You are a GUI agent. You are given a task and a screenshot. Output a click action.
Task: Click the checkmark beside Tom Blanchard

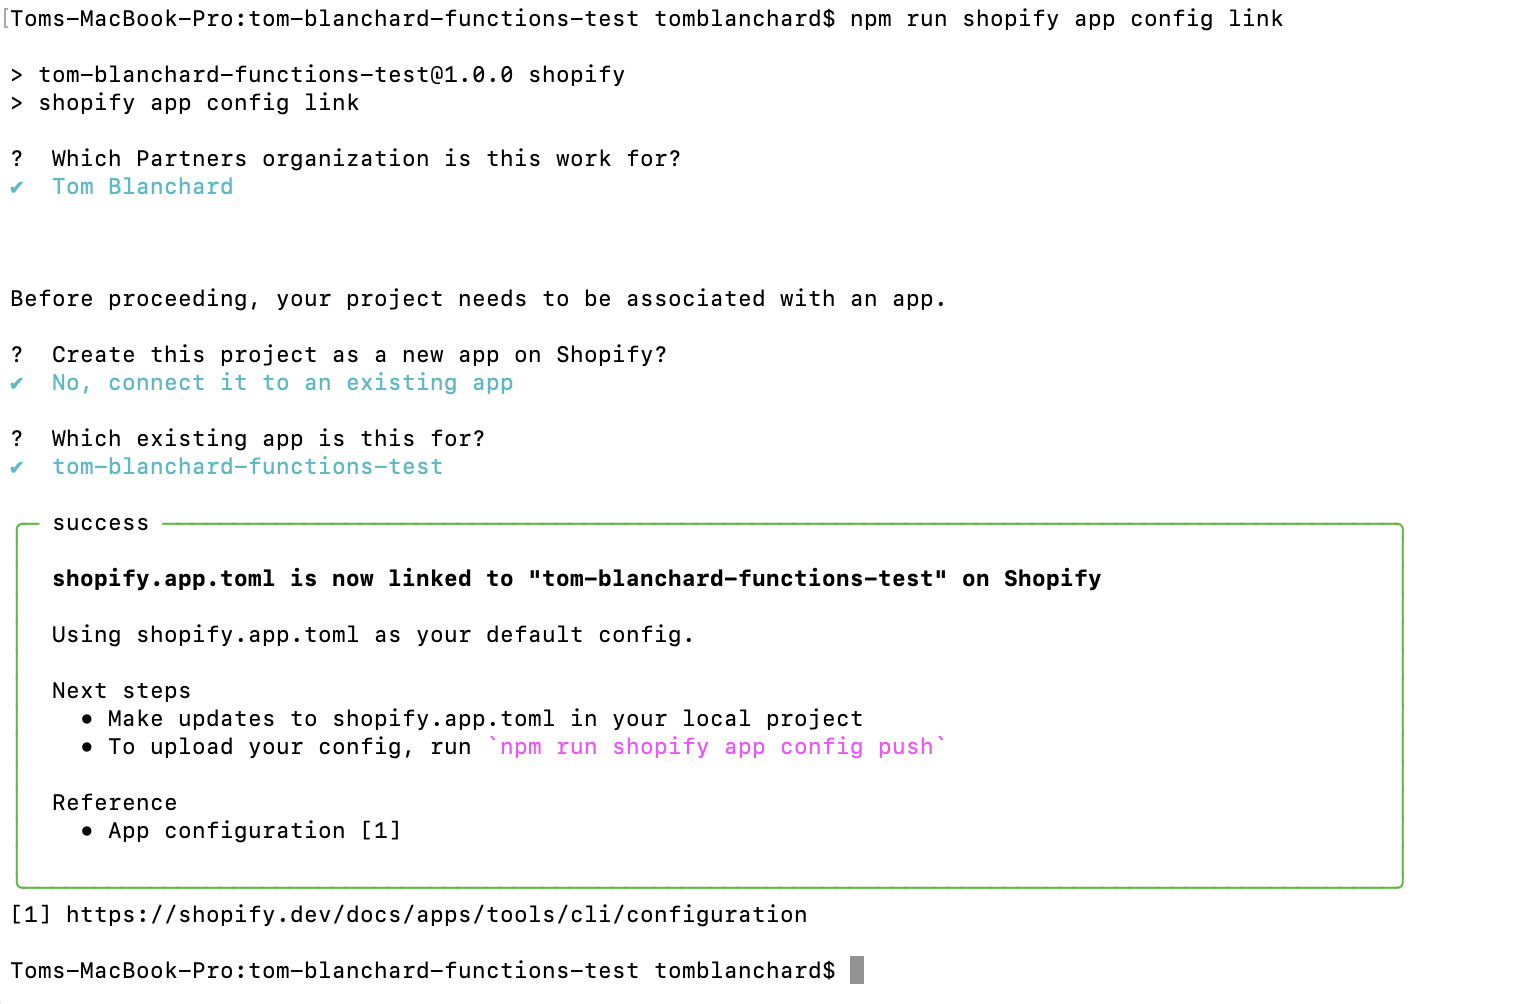pos(17,187)
